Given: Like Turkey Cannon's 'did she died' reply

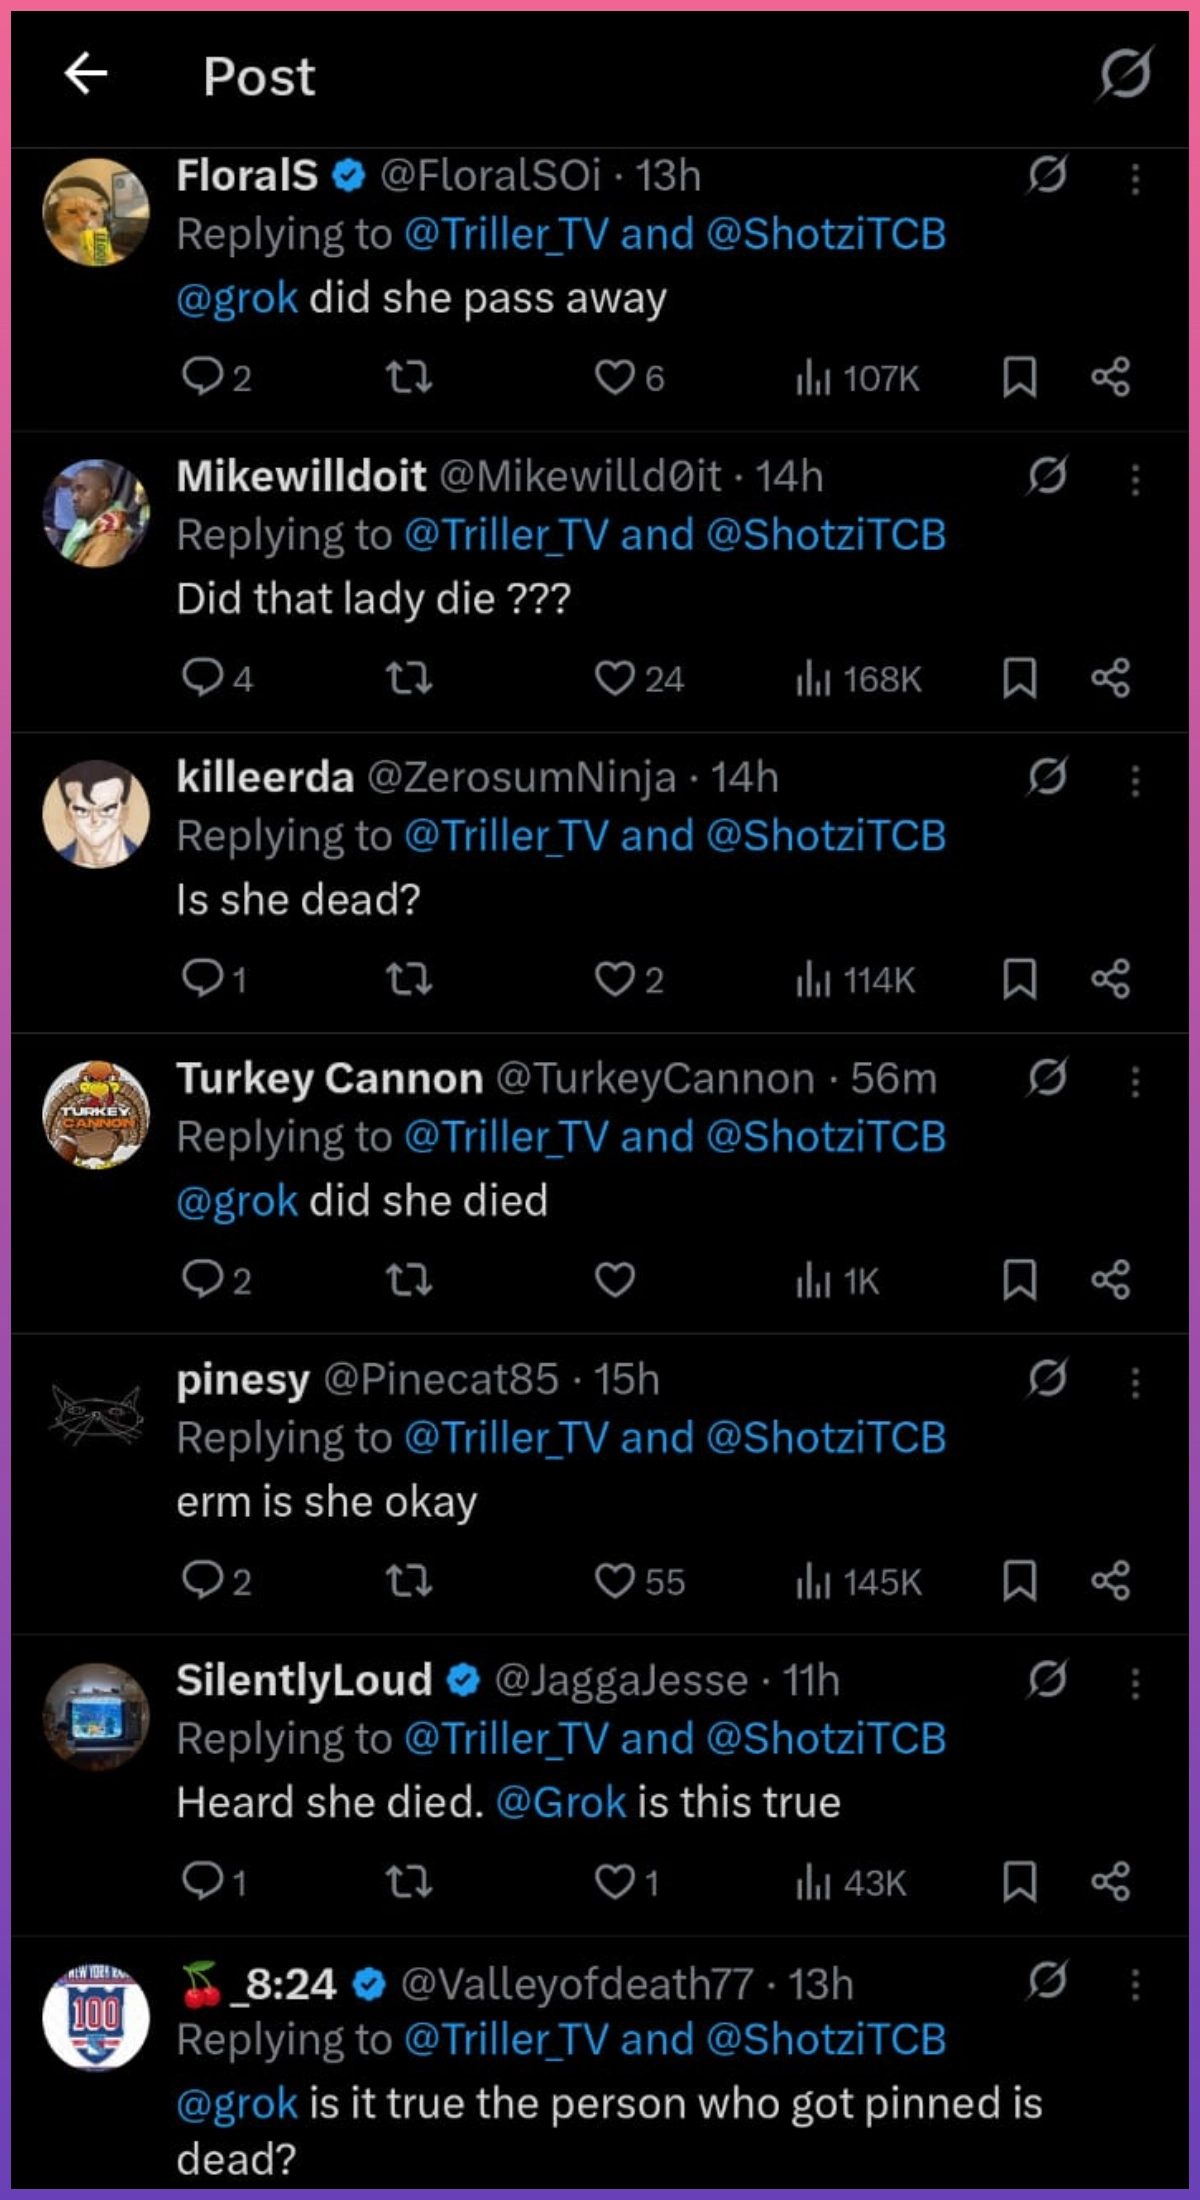Looking at the screenshot, I should (615, 1280).
